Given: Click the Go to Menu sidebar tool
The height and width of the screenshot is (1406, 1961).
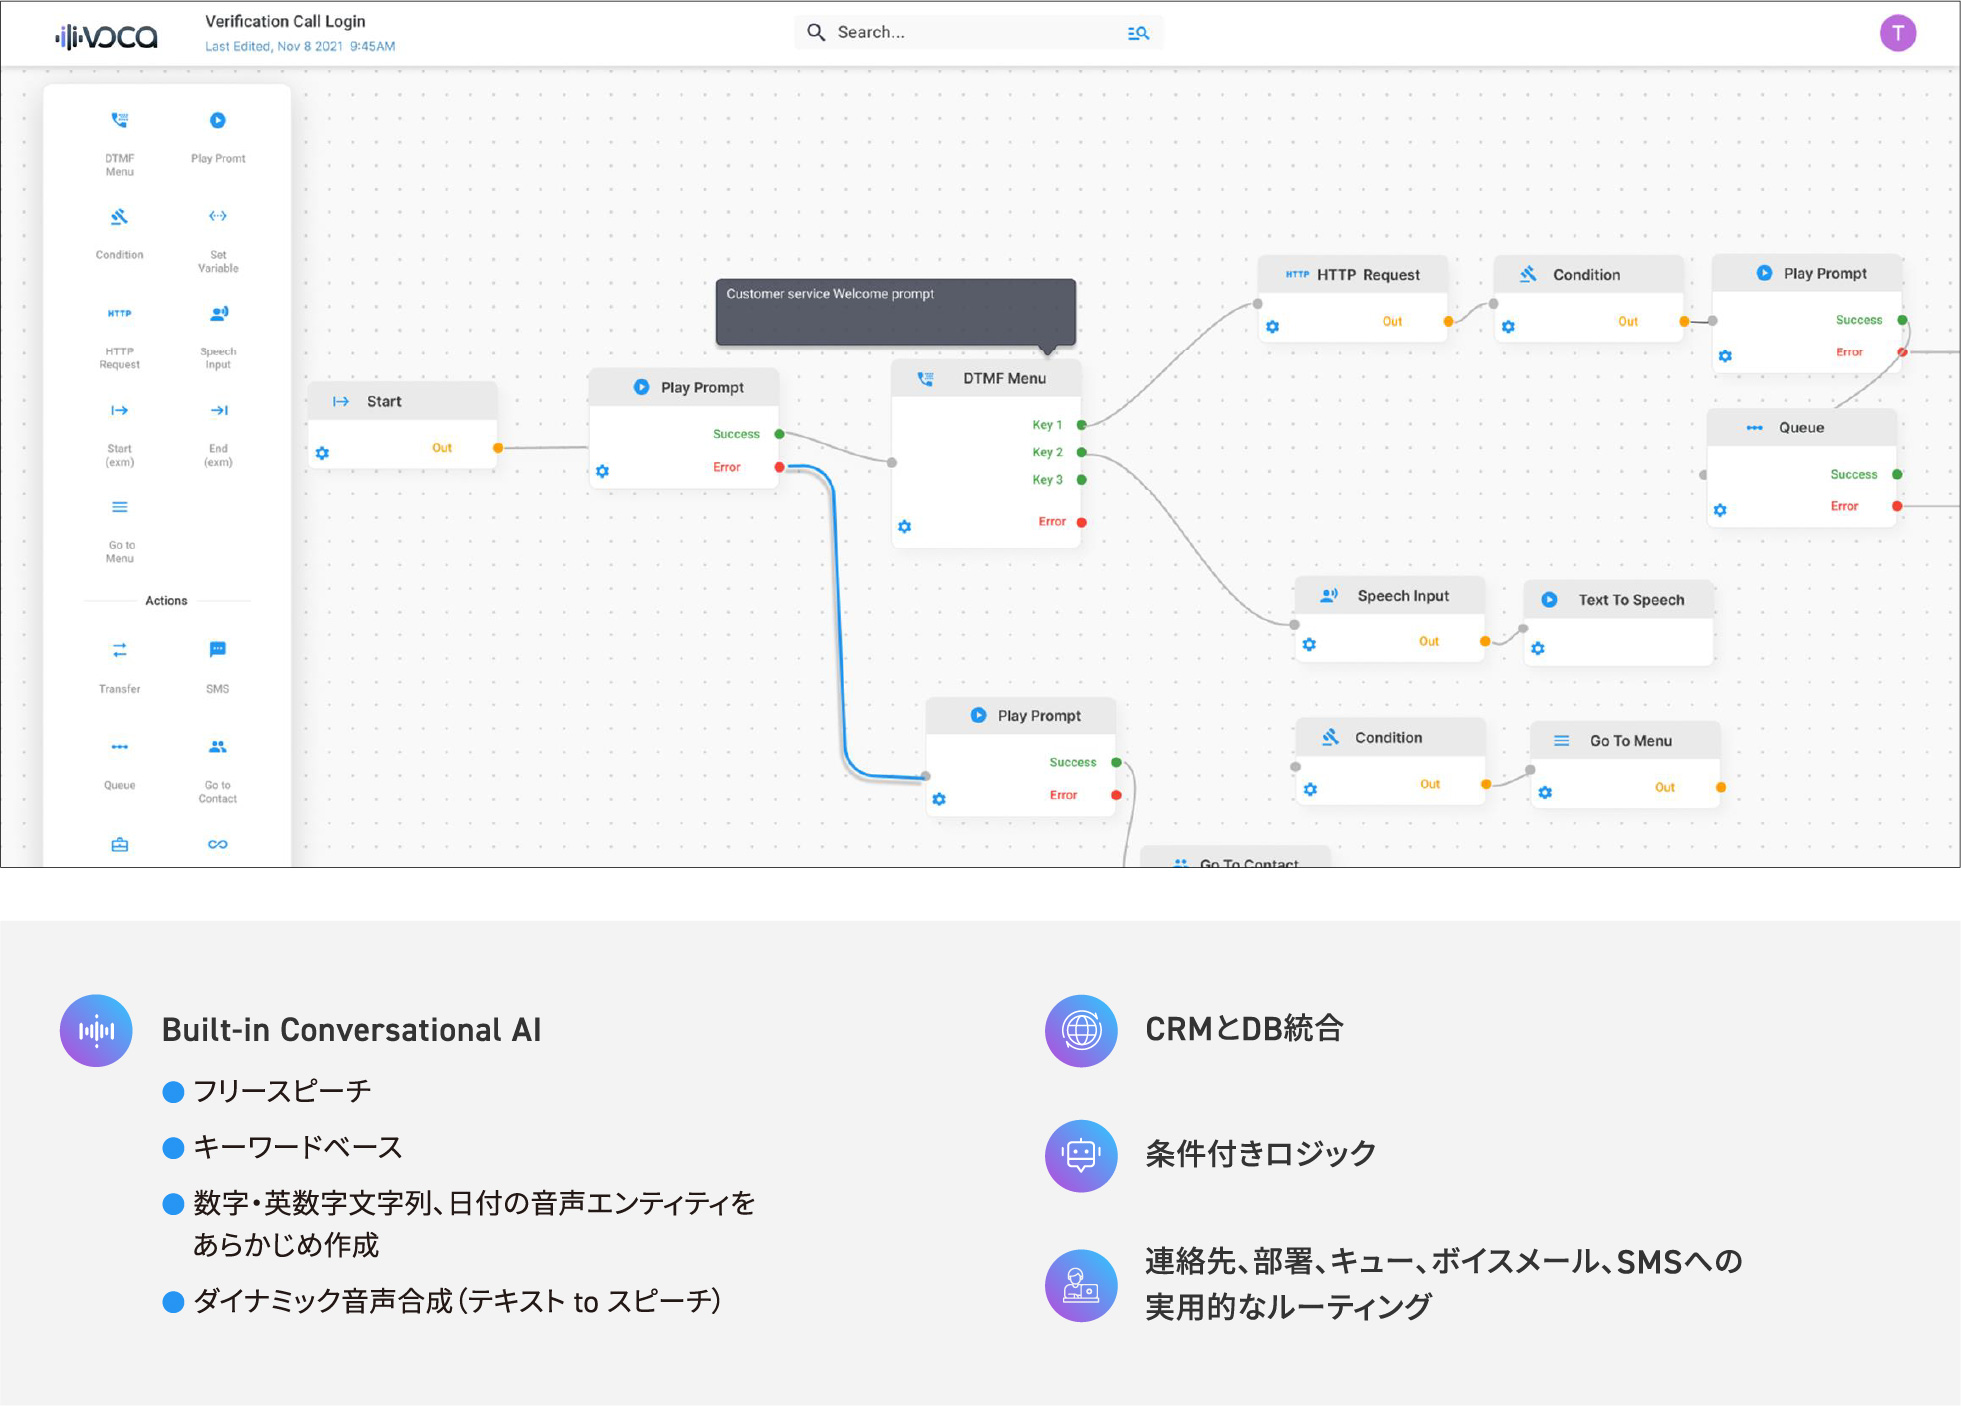Looking at the screenshot, I should click(119, 531).
